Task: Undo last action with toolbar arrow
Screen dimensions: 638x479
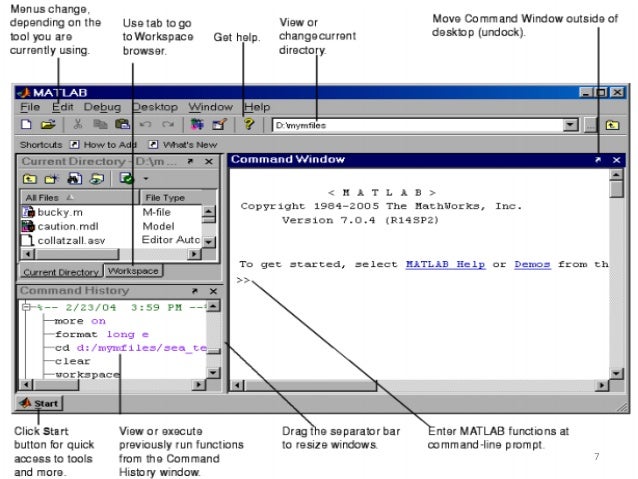Action: click(145, 124)
